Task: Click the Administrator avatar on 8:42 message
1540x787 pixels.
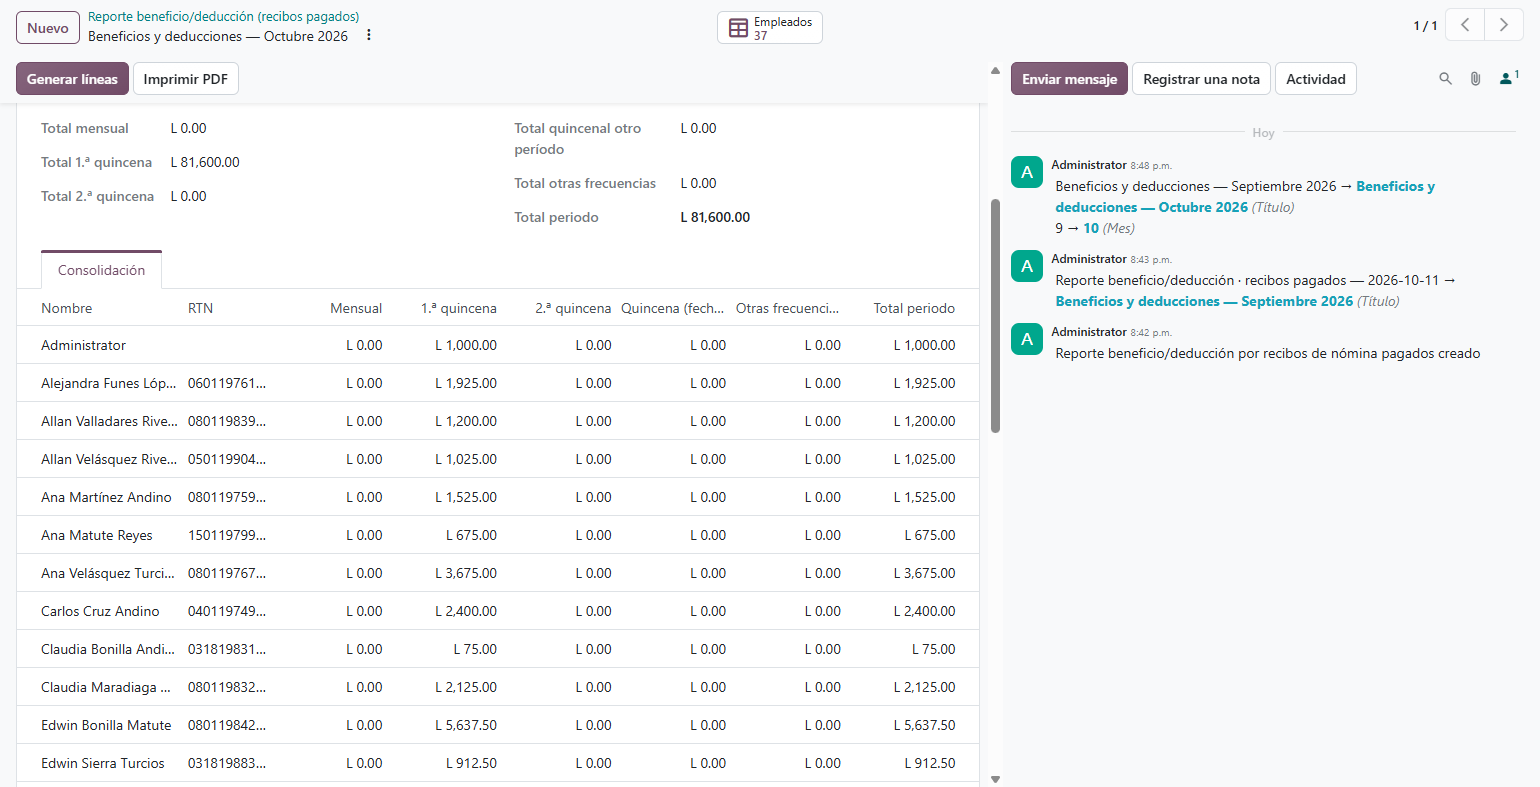Action: 1027,339
